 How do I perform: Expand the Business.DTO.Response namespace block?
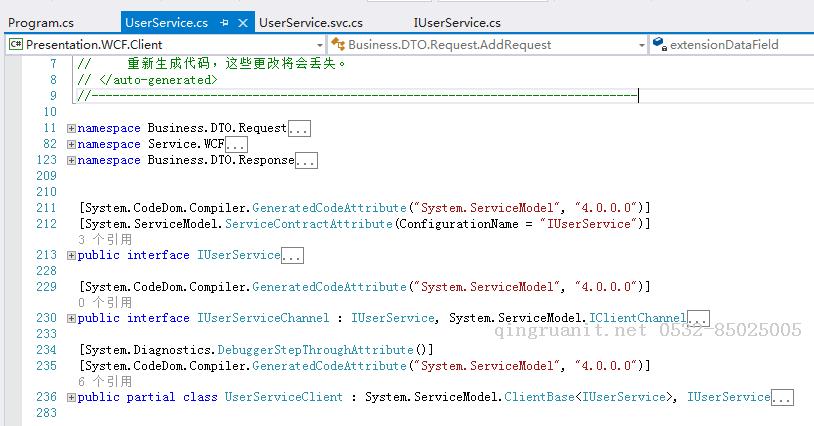click(x=71, y=161)
